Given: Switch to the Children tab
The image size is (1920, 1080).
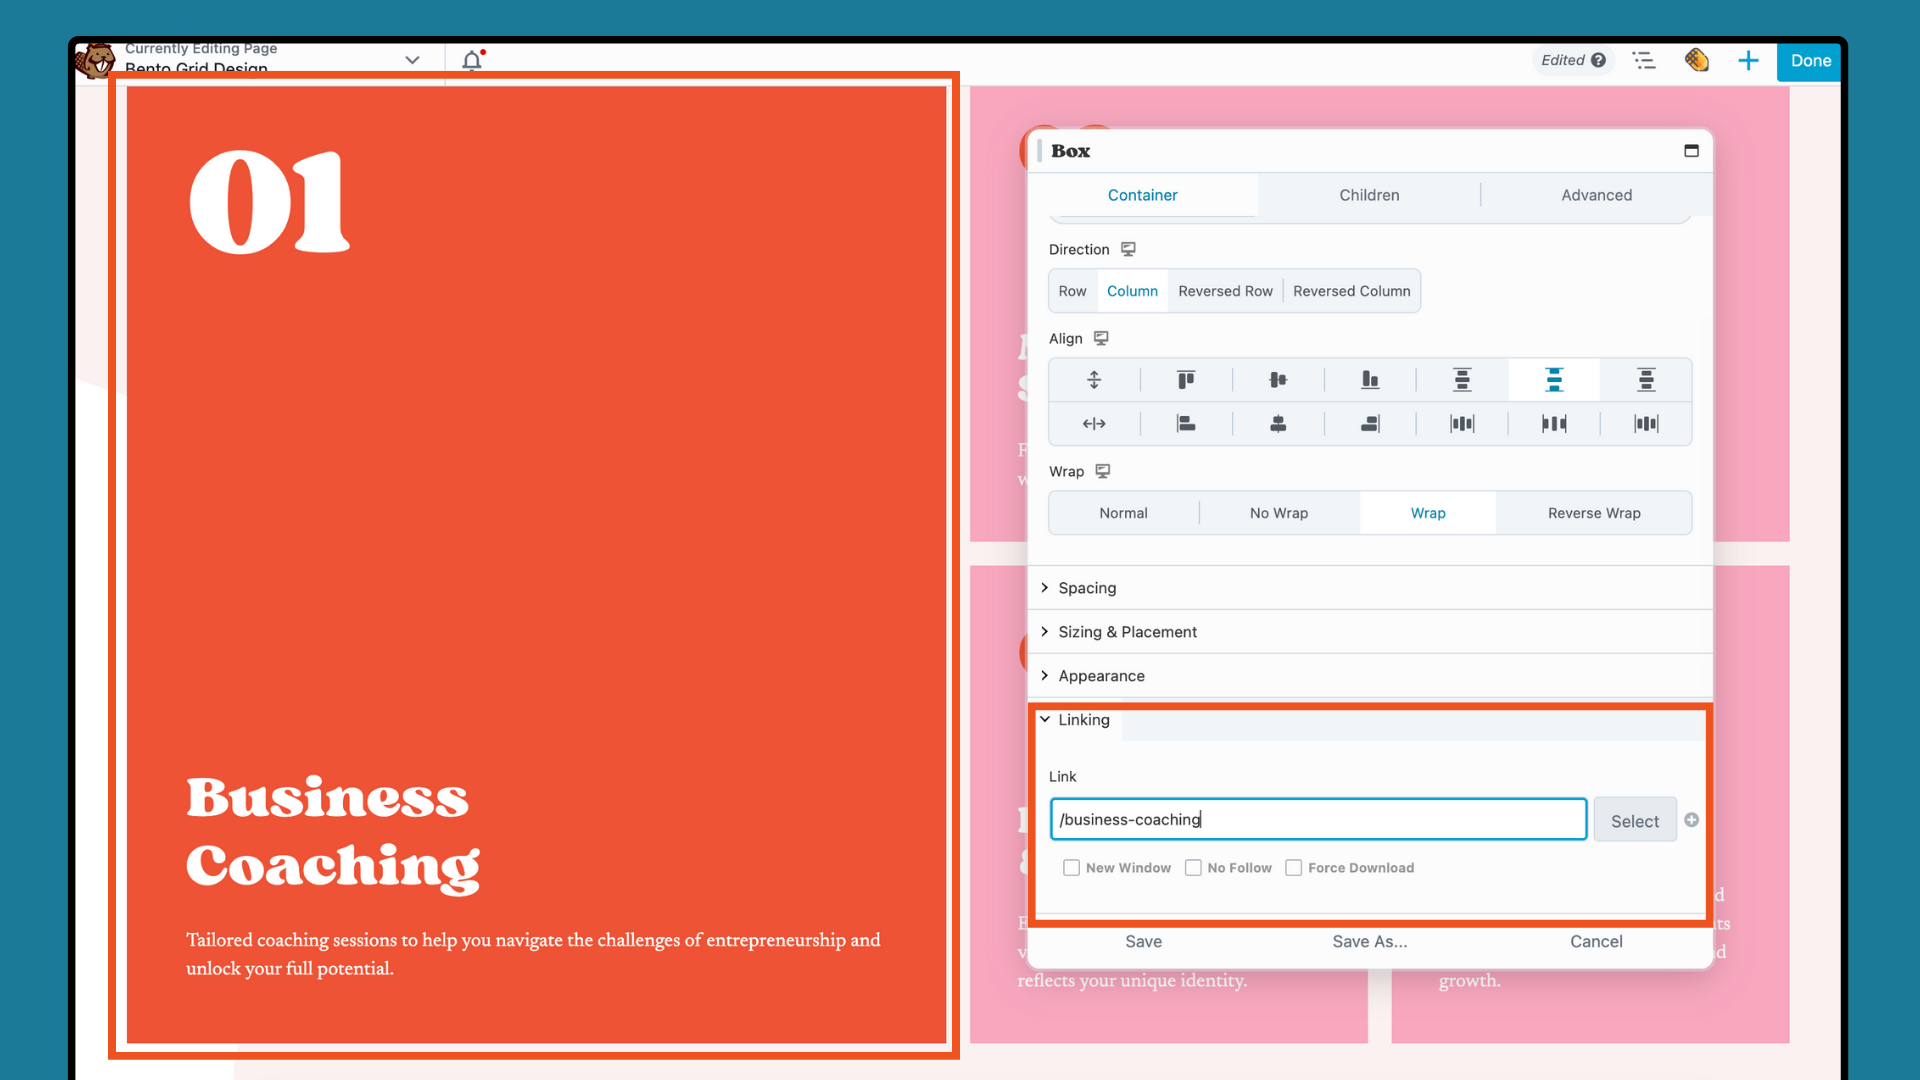Looking at the screenshot, I should click(x=1369, y=195).
